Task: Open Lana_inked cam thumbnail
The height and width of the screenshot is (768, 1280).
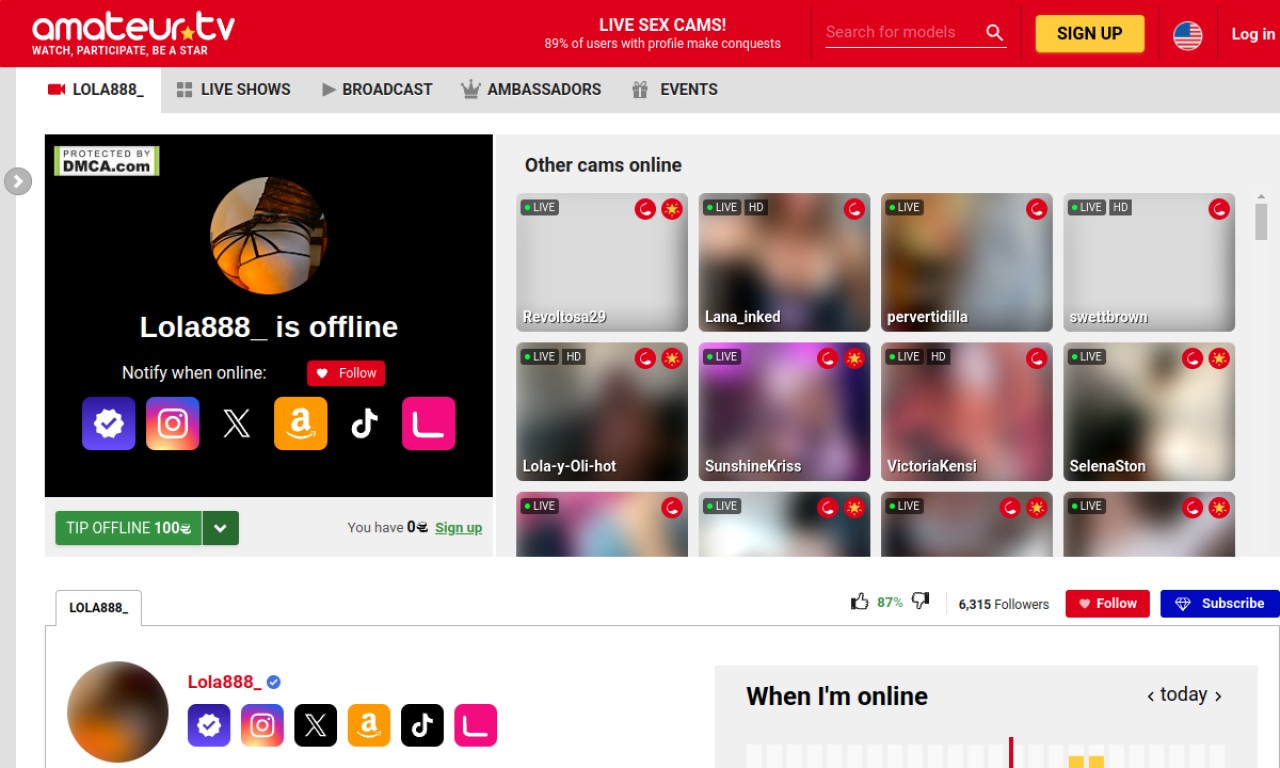Action: coord(784,262)
